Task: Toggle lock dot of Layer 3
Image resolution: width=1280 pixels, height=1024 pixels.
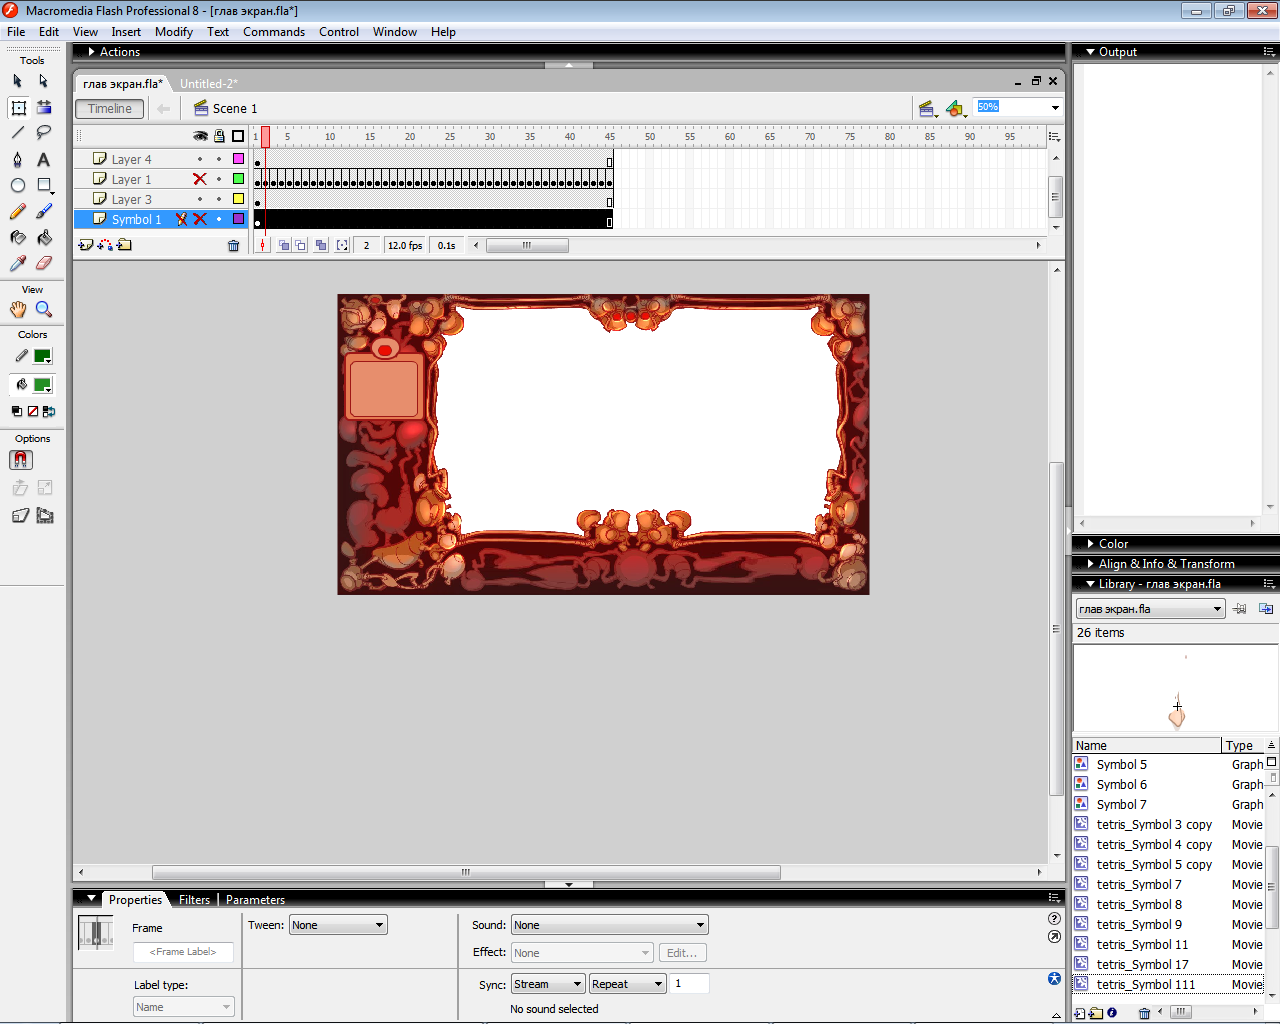Action: [x=219, y=199]
